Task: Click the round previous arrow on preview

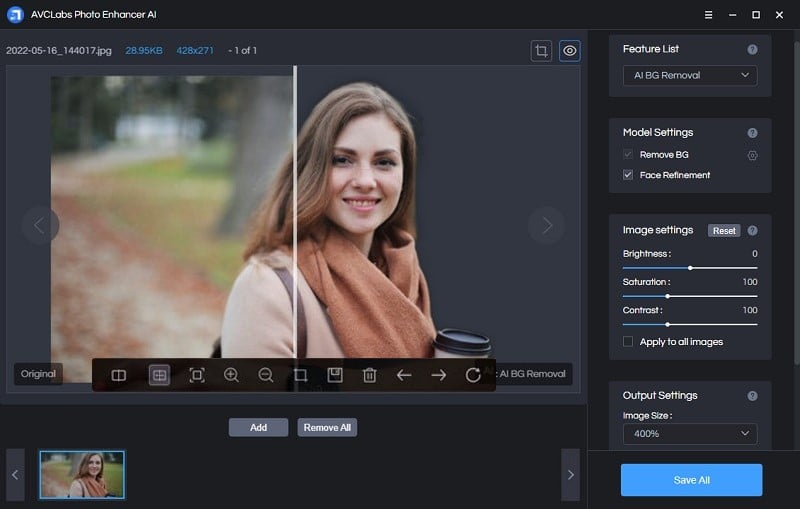Action: 40,224
